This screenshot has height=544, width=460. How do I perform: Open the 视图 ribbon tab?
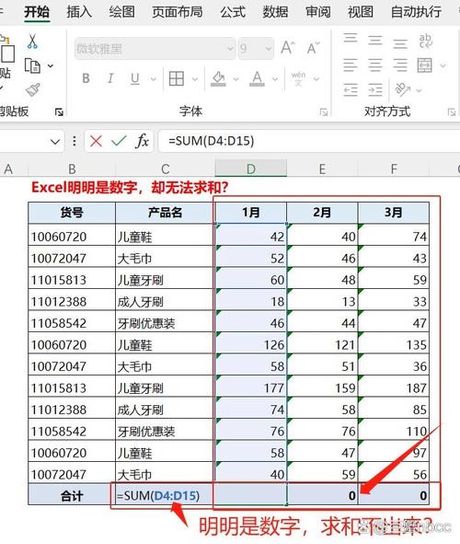tap(360, 12)
